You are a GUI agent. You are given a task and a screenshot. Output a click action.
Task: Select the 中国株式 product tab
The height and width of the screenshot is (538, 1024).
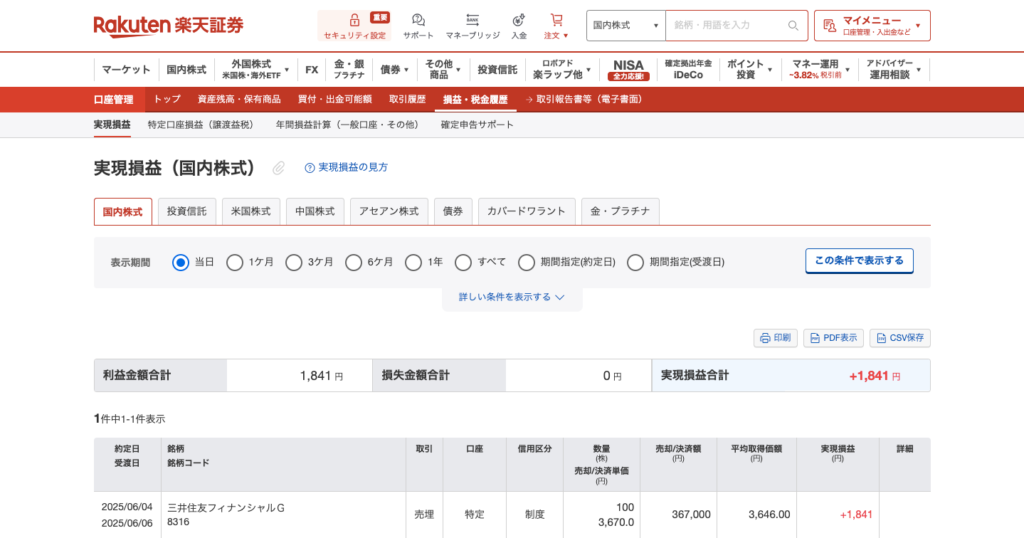[x=315, y=212]
